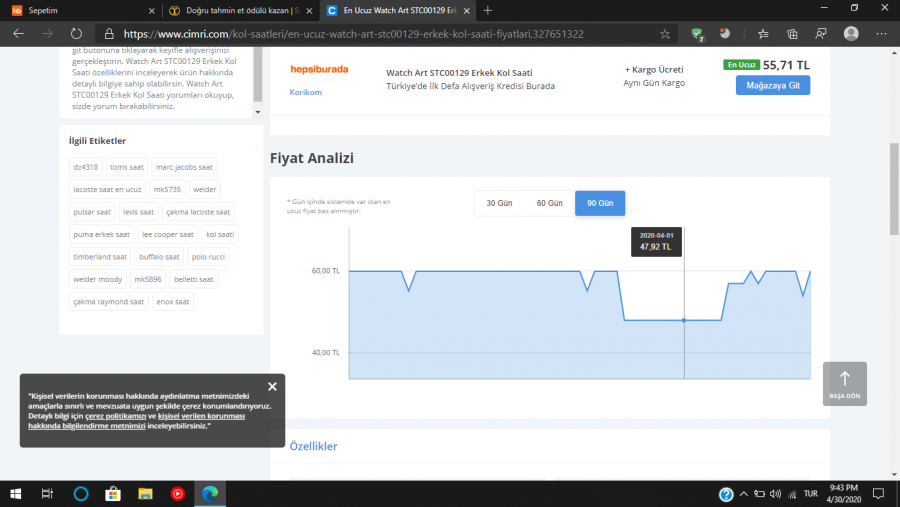Open kişisel verilerin korunması bilgilendirme link

coord(137,421)
